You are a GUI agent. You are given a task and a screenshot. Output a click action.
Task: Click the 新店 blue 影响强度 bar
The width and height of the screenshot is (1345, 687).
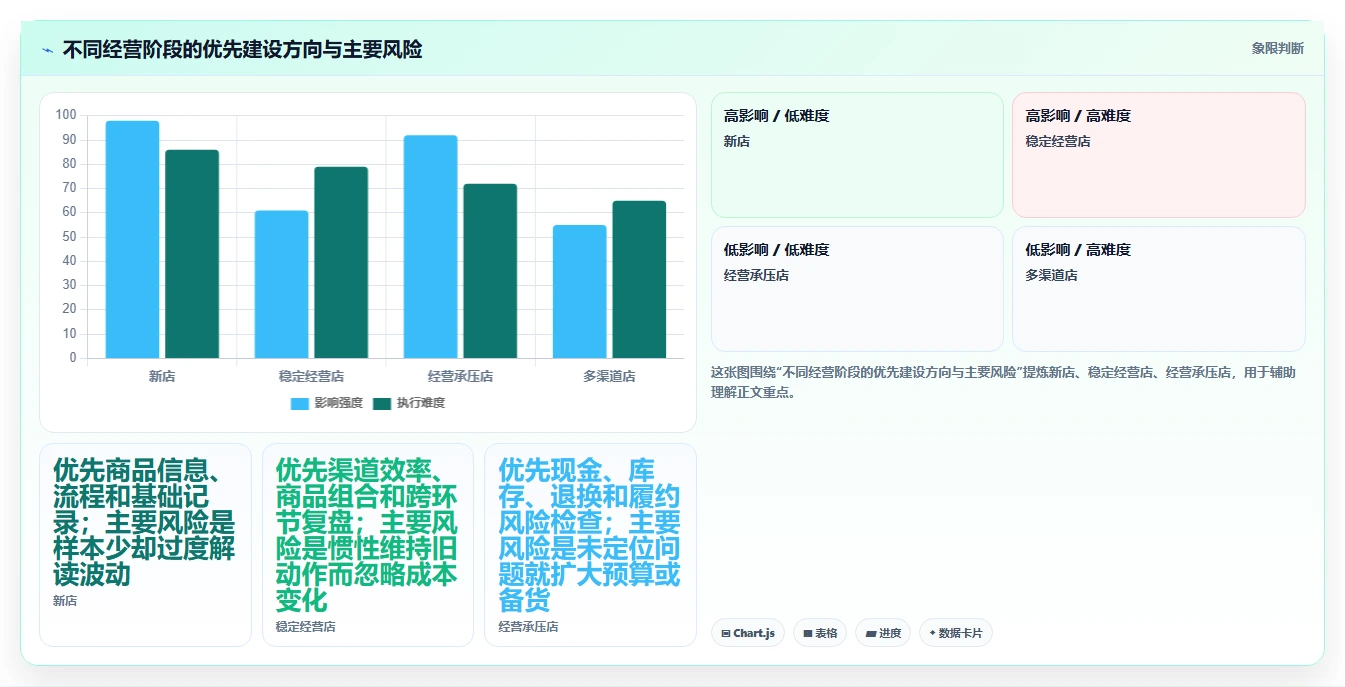(132, 239)
